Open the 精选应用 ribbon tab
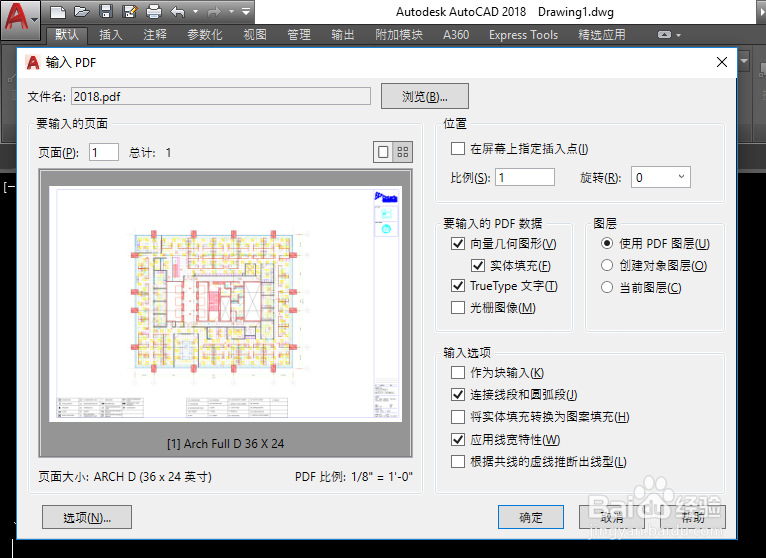 602,35
